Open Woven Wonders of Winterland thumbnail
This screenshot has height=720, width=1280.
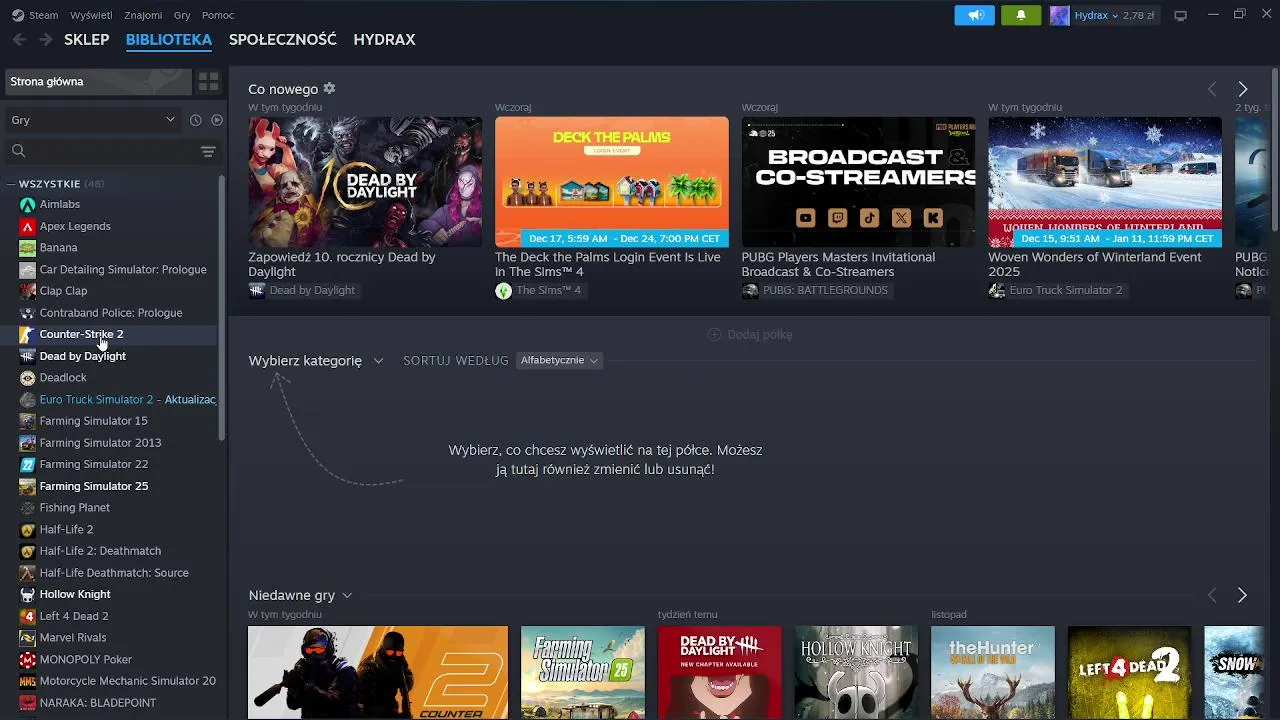[1105, 182]
